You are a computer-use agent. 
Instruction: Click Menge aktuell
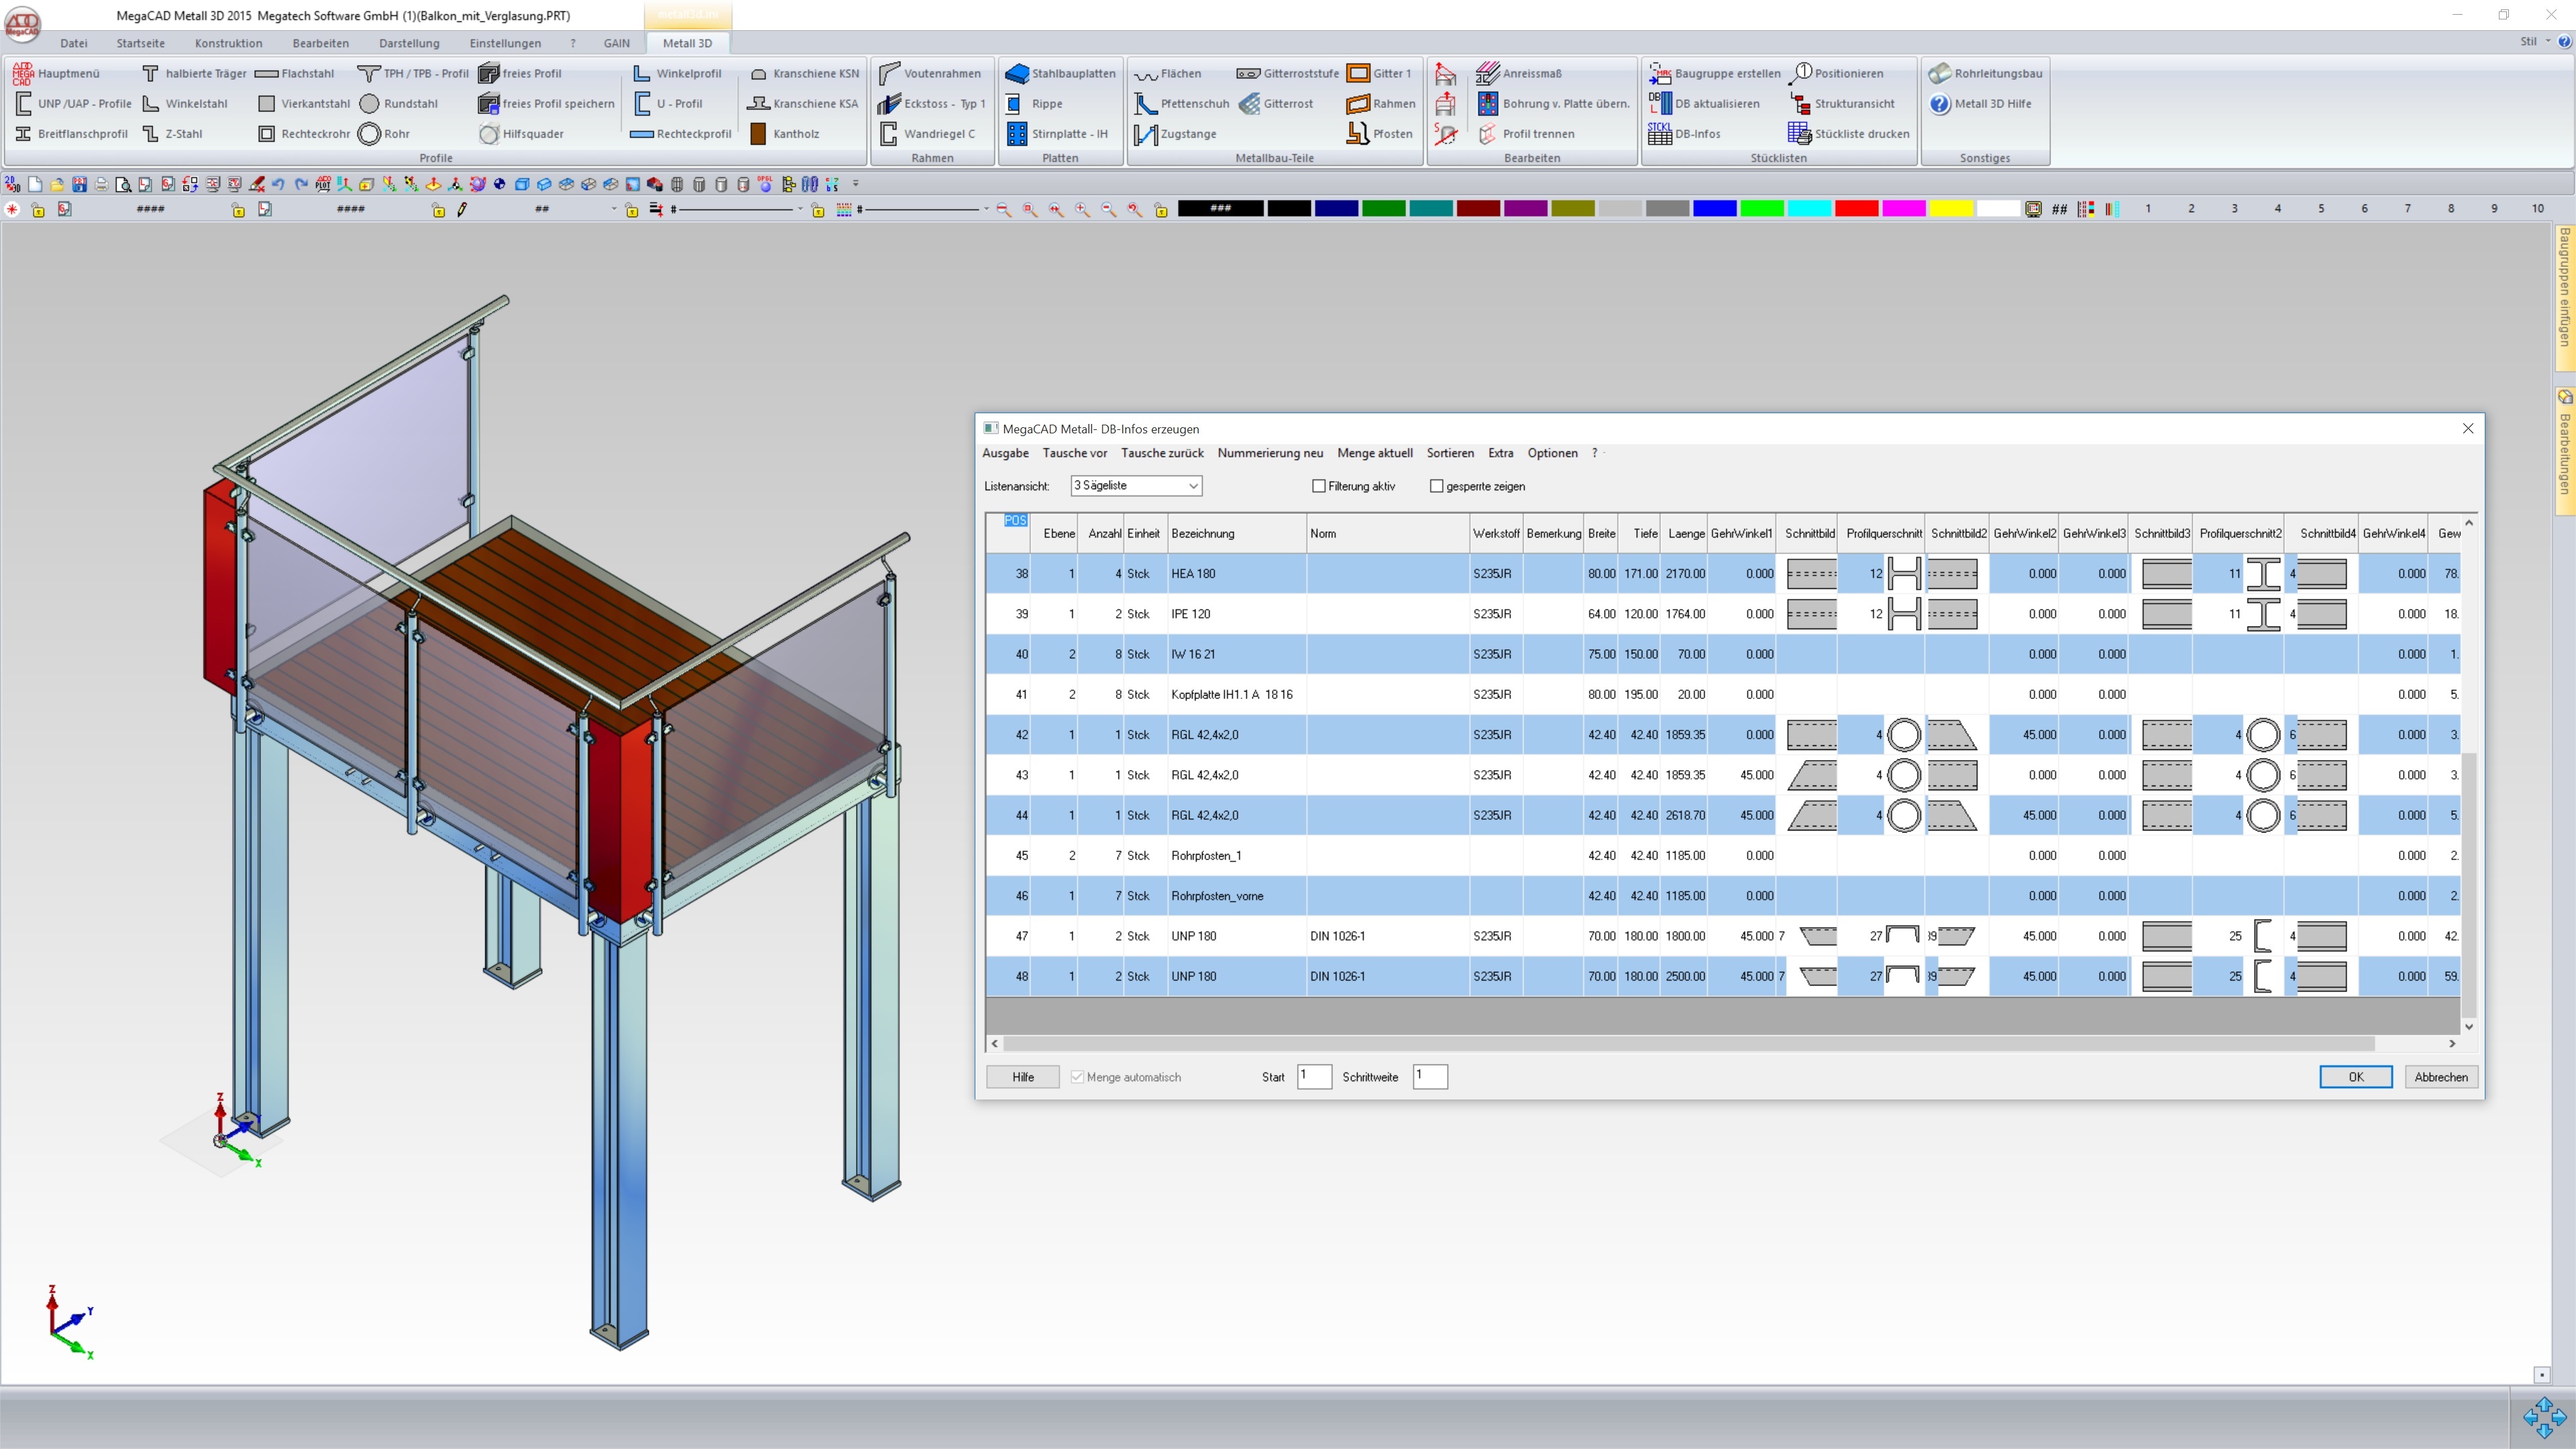pyautogui.click(x=1375, y=453)
